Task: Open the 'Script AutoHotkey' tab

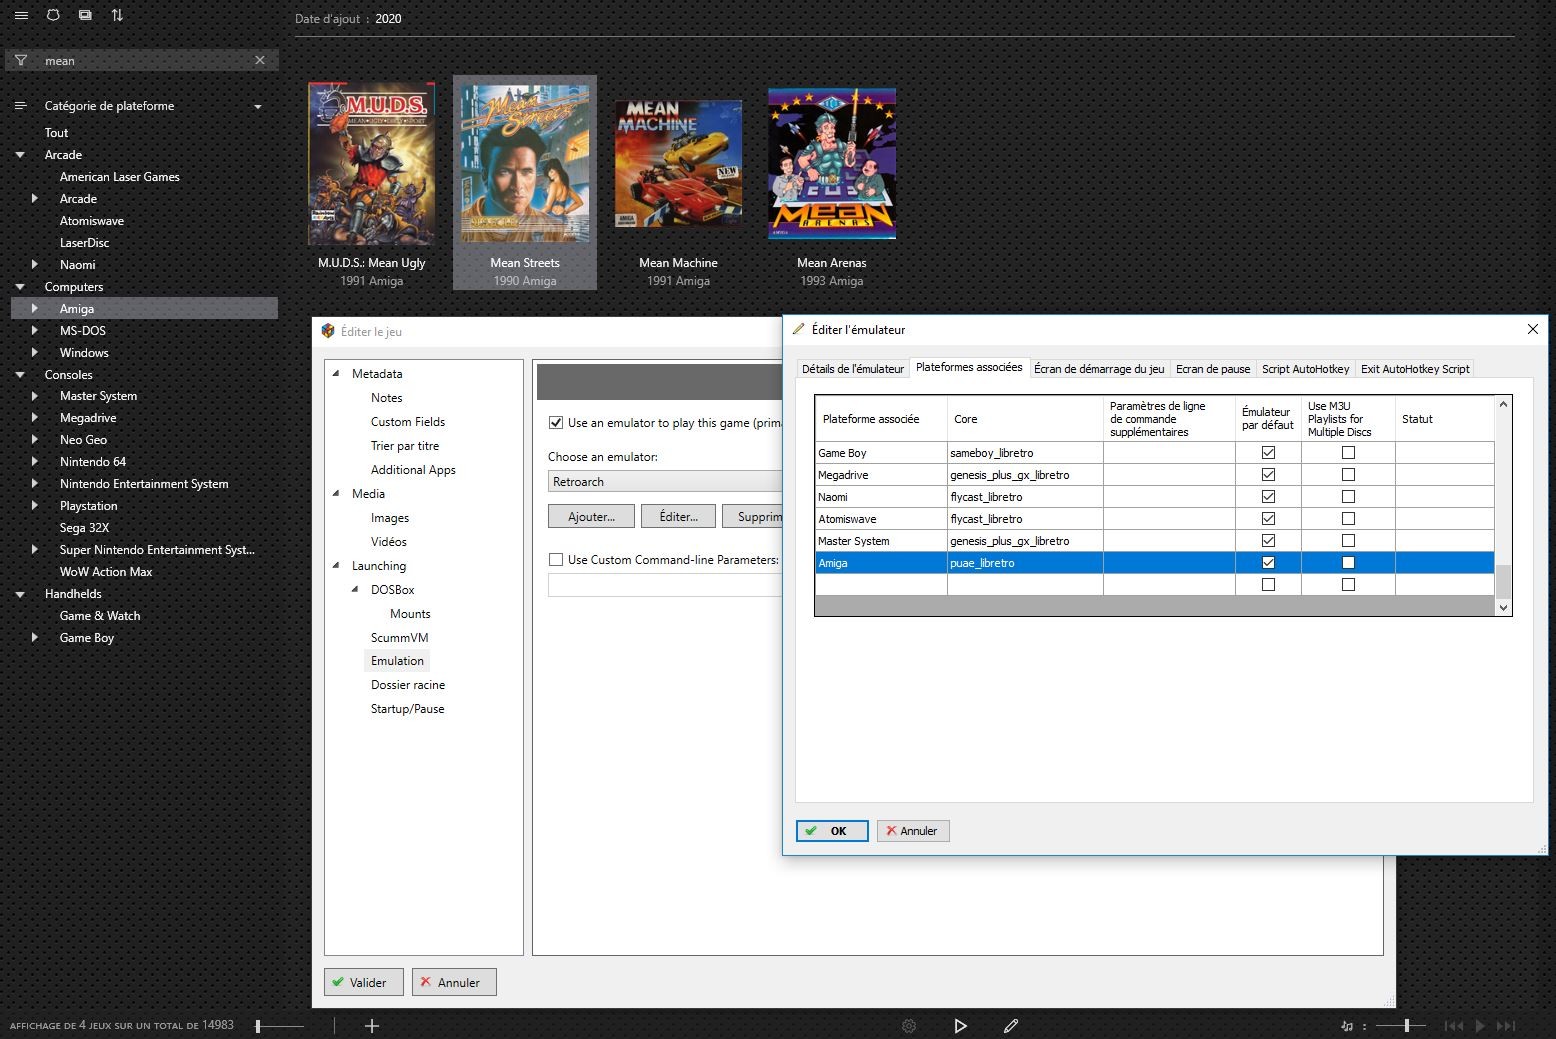Action: point(1305,369)
